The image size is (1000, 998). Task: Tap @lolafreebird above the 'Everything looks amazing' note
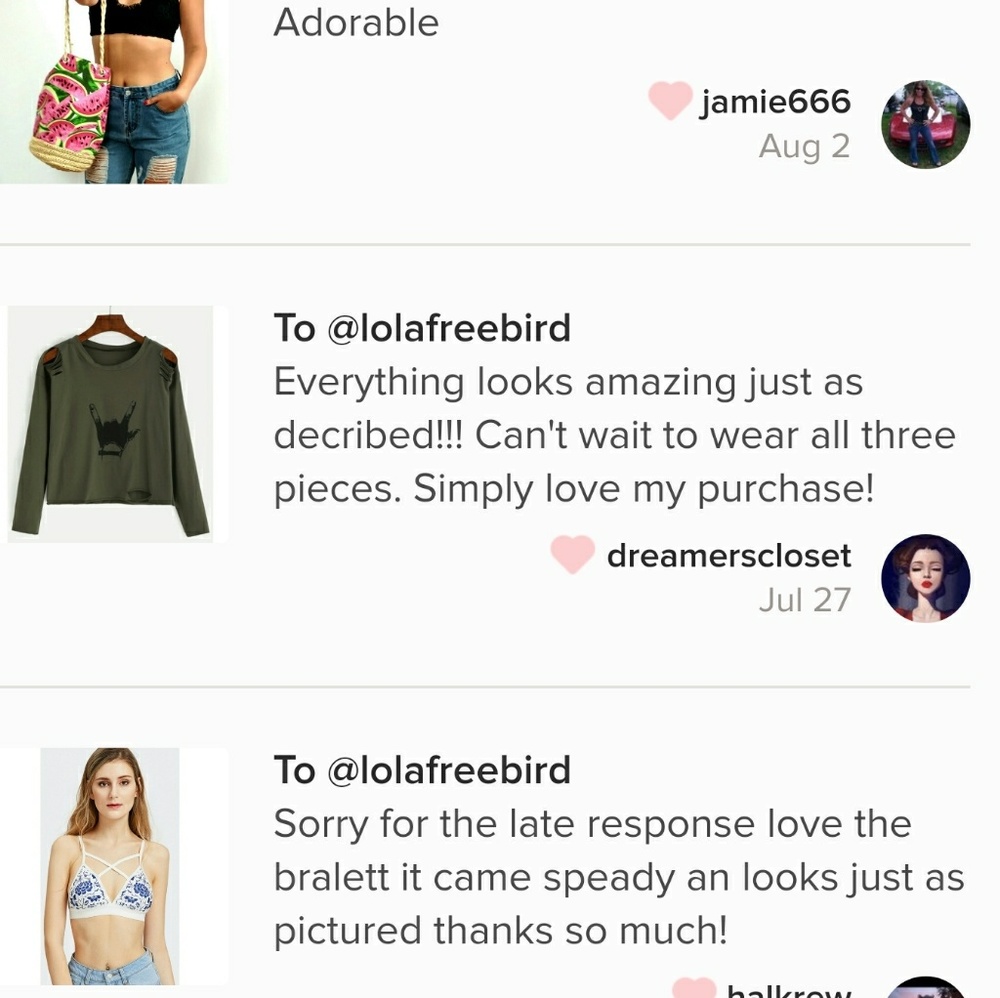[449, 328]
